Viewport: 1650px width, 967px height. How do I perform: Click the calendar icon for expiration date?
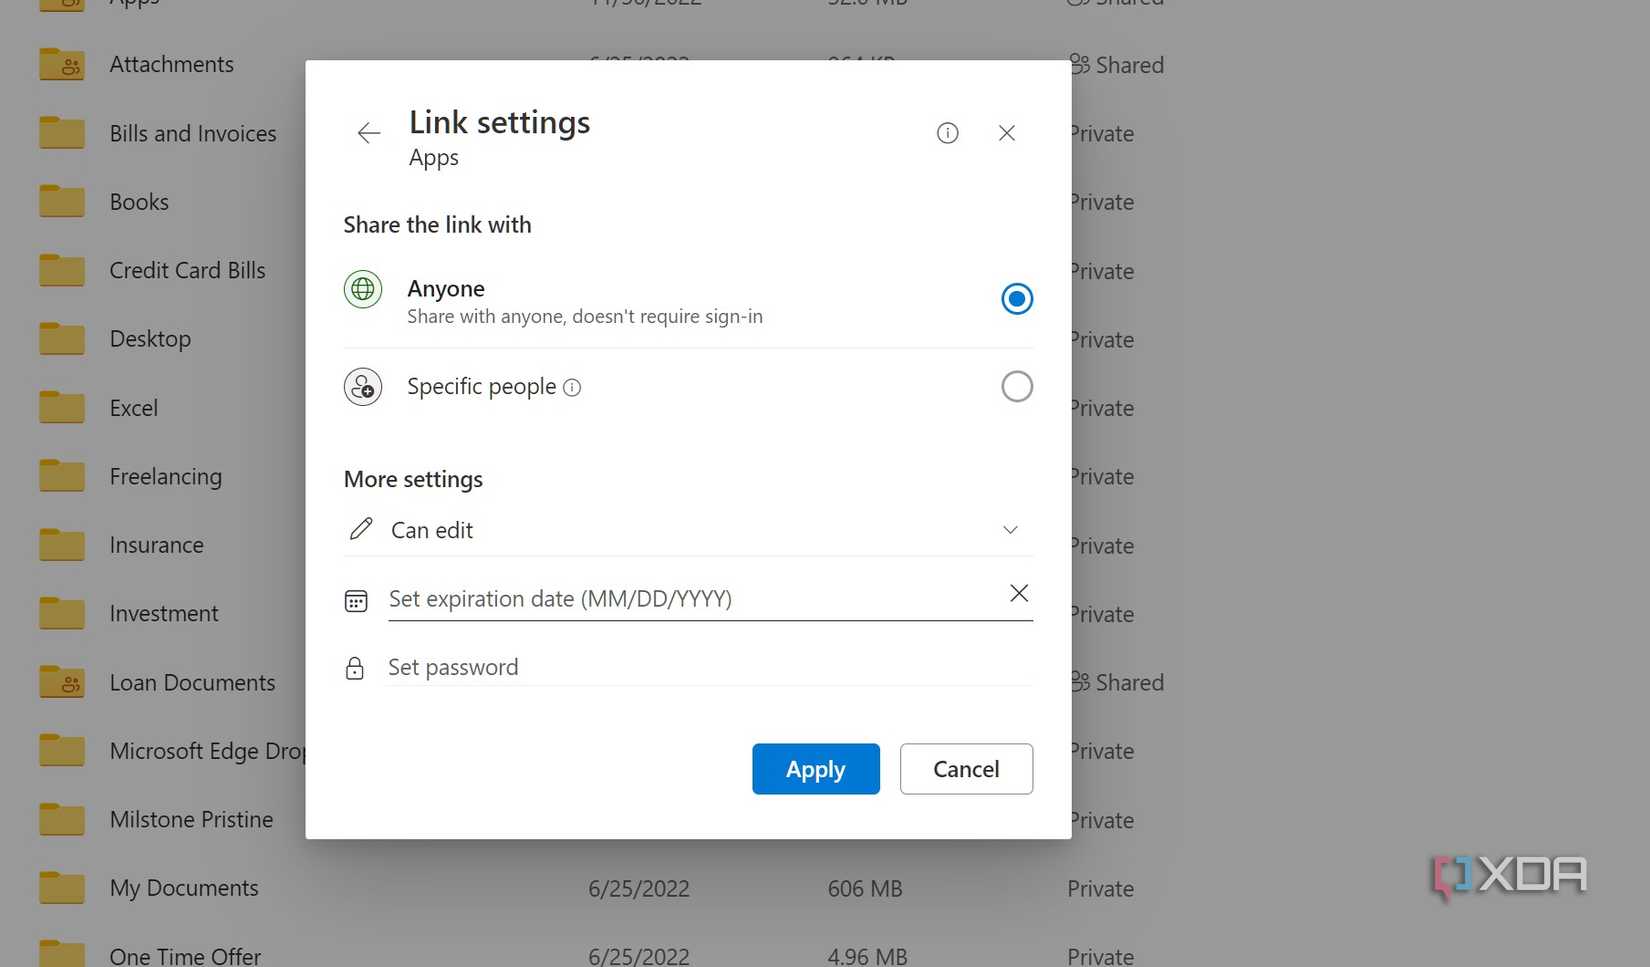pos(356,599)
